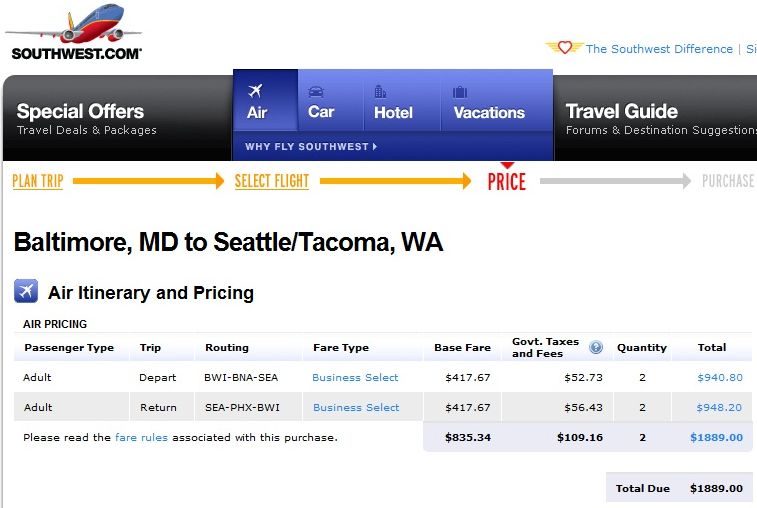This screenshot has height=508, width=757.
Task: Go back to the Plan Trip step
Action: [38, 181]
